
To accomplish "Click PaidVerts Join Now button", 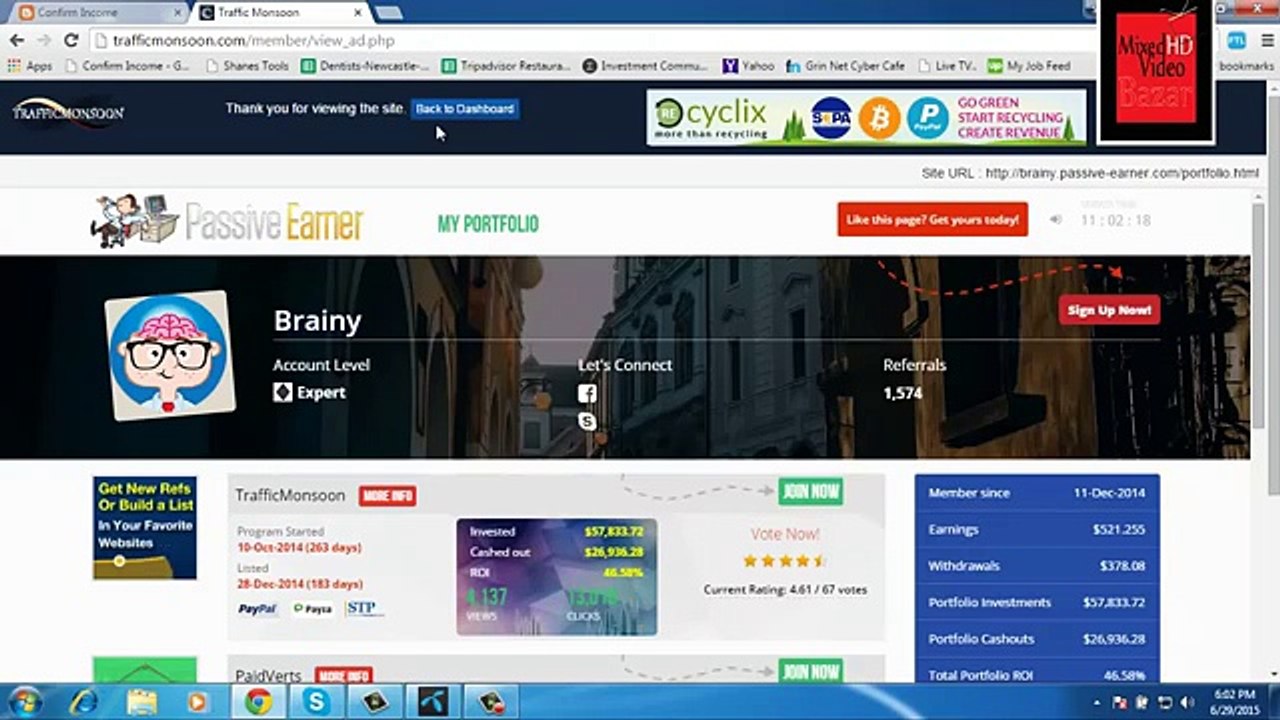I will pyautogui.click(x=810, y=671).
